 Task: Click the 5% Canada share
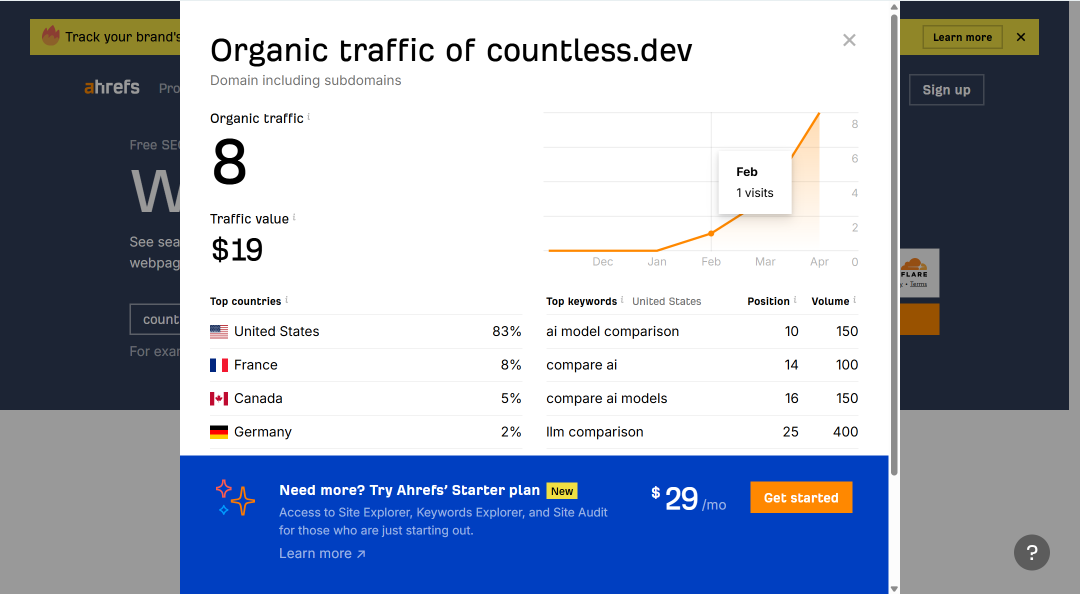click(x=510, y=398)
